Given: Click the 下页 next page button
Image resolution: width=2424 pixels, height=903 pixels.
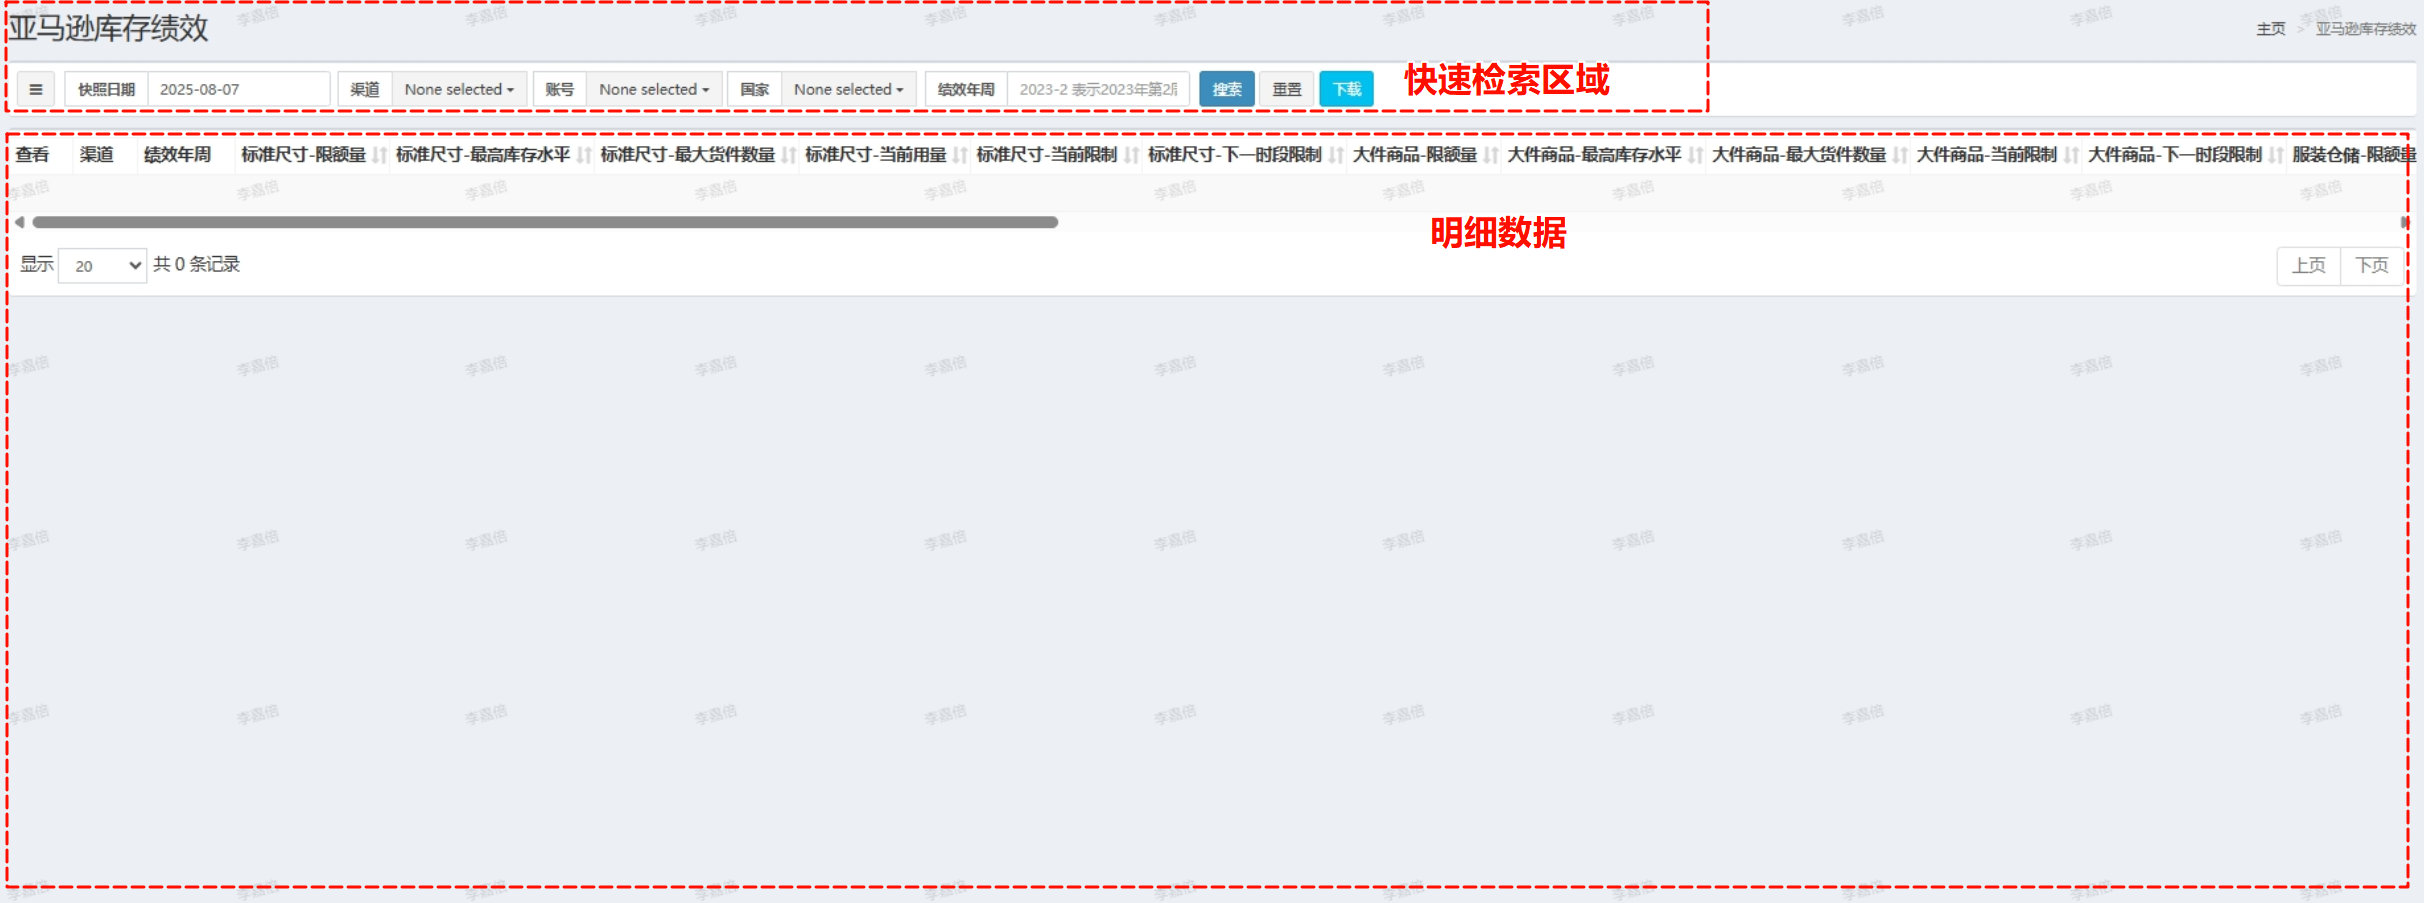Looking at the screenshot, I should [x=2372, y=266].
